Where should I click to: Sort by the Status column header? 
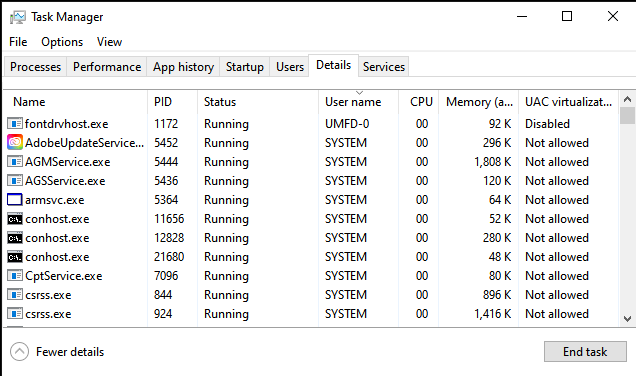coord(258,102)
